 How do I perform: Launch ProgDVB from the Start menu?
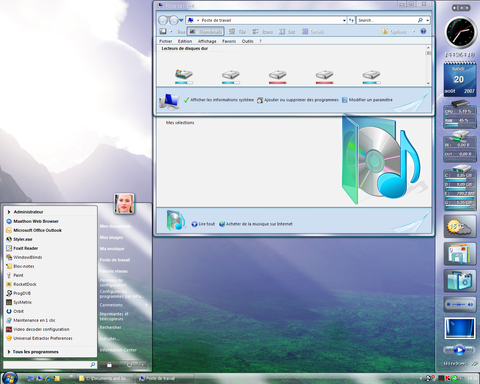pos(19,293)
